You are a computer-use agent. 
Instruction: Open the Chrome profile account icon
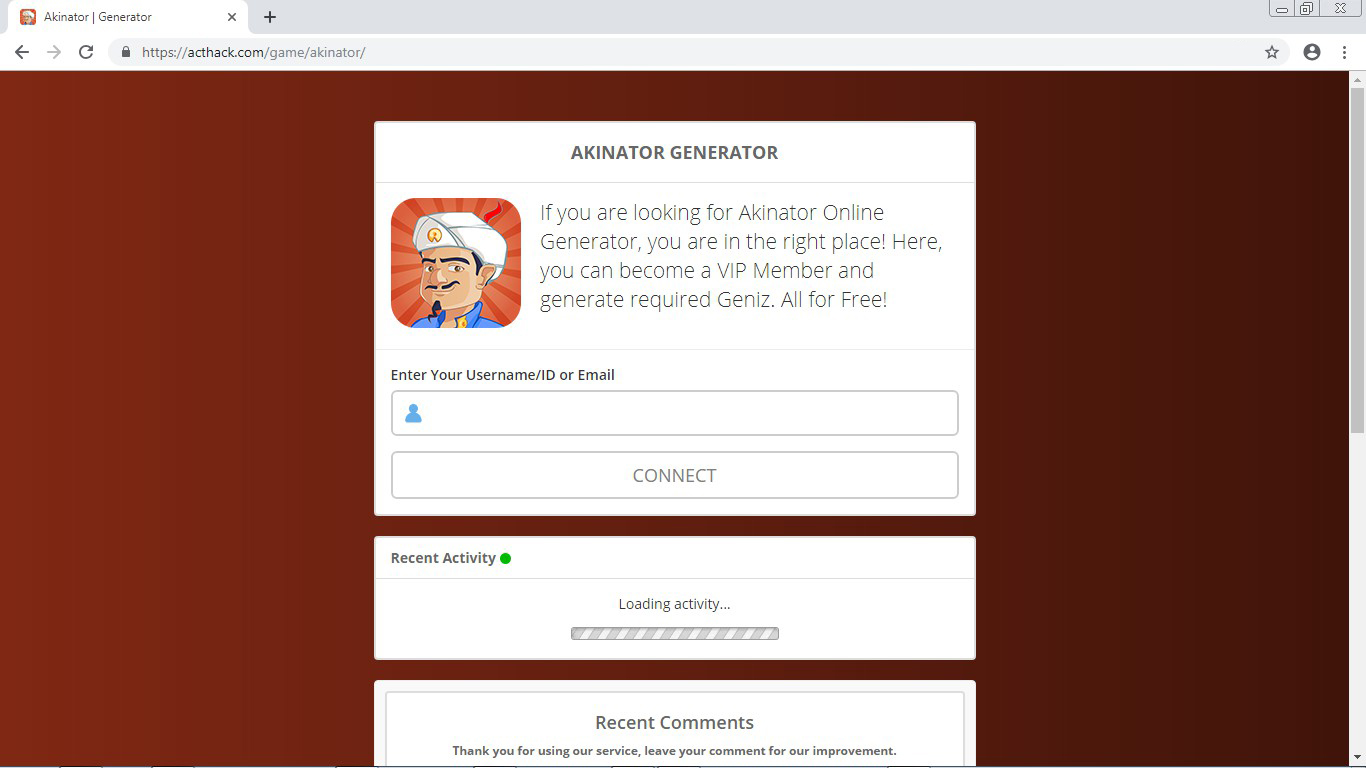point(1312,52)
